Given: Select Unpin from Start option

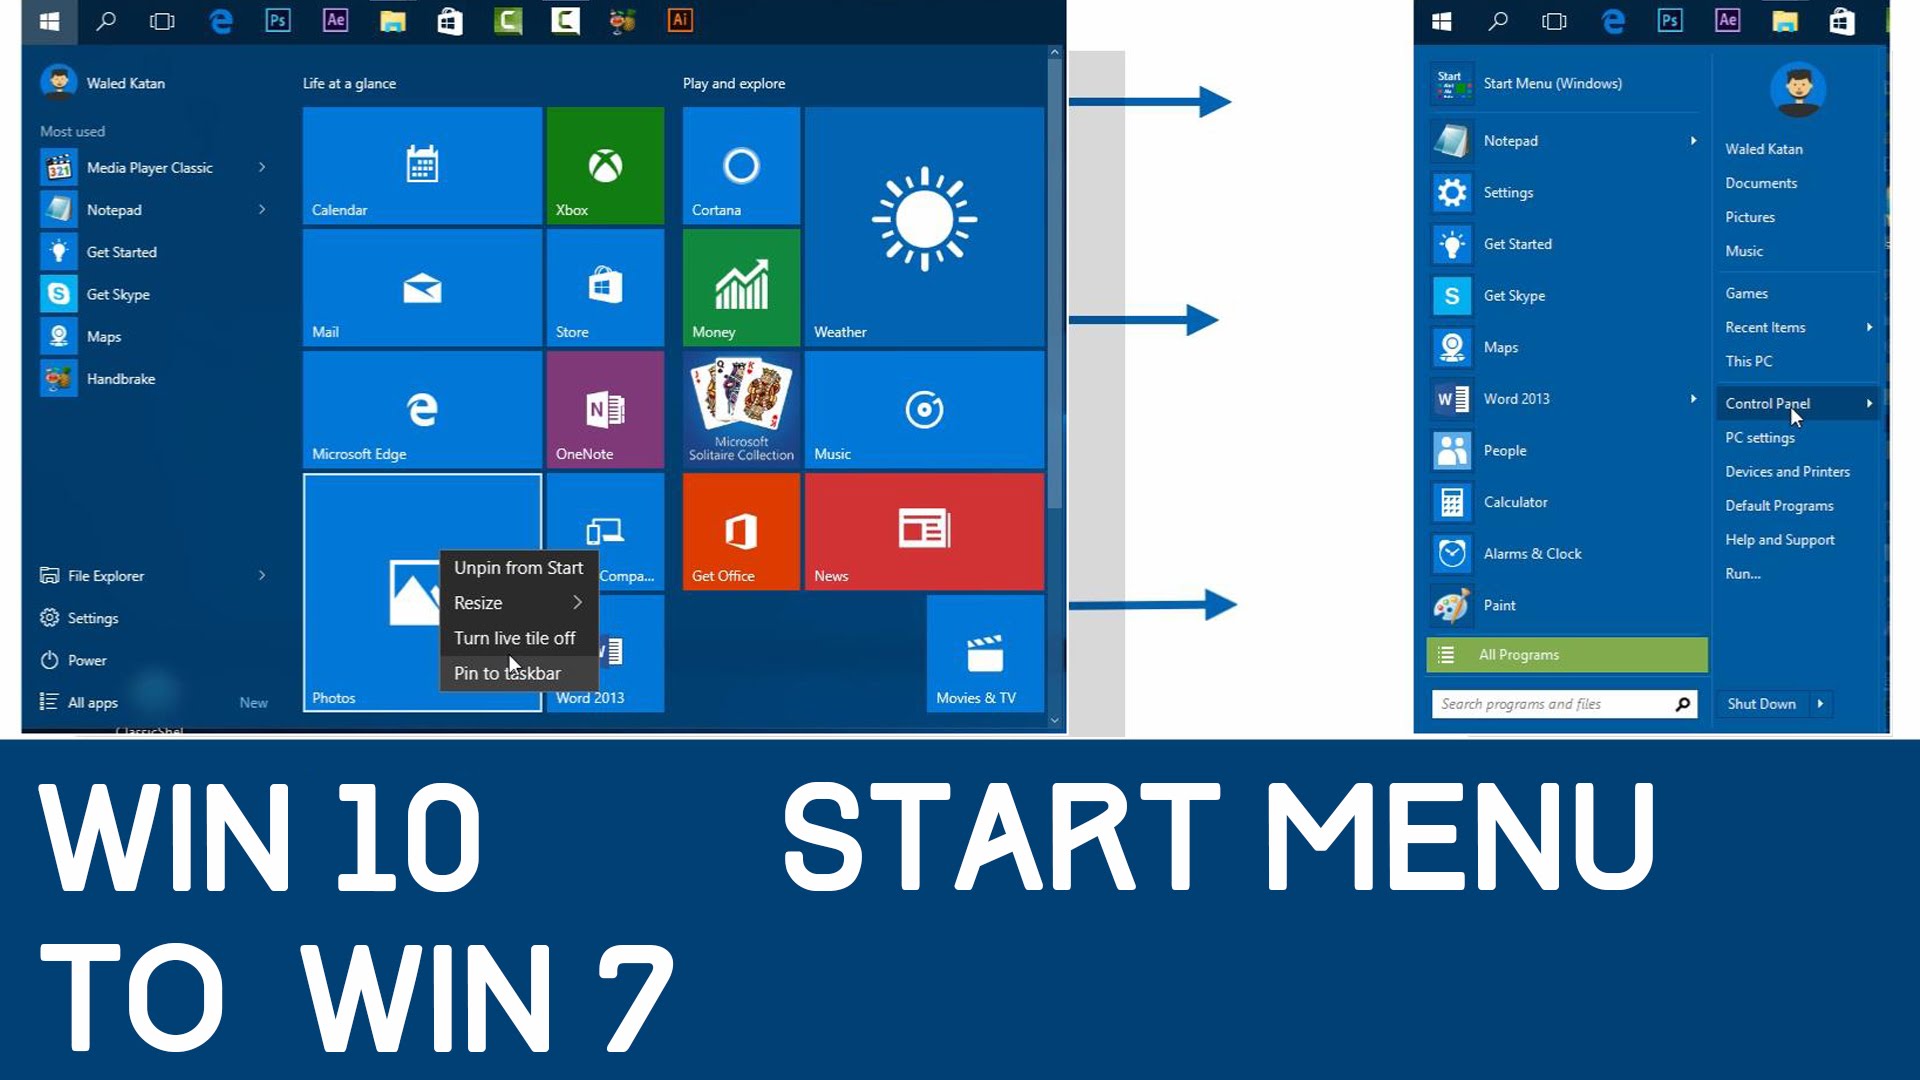Looking at the screenshot, I should (x=518, y=567).
